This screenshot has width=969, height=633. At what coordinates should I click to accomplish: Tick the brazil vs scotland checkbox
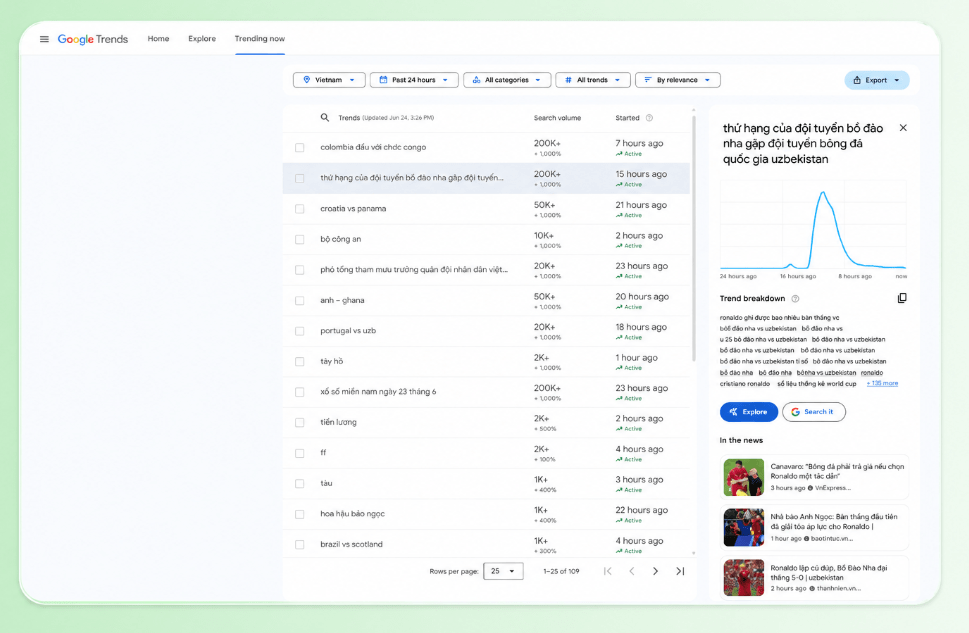click(x=300, y=545)
